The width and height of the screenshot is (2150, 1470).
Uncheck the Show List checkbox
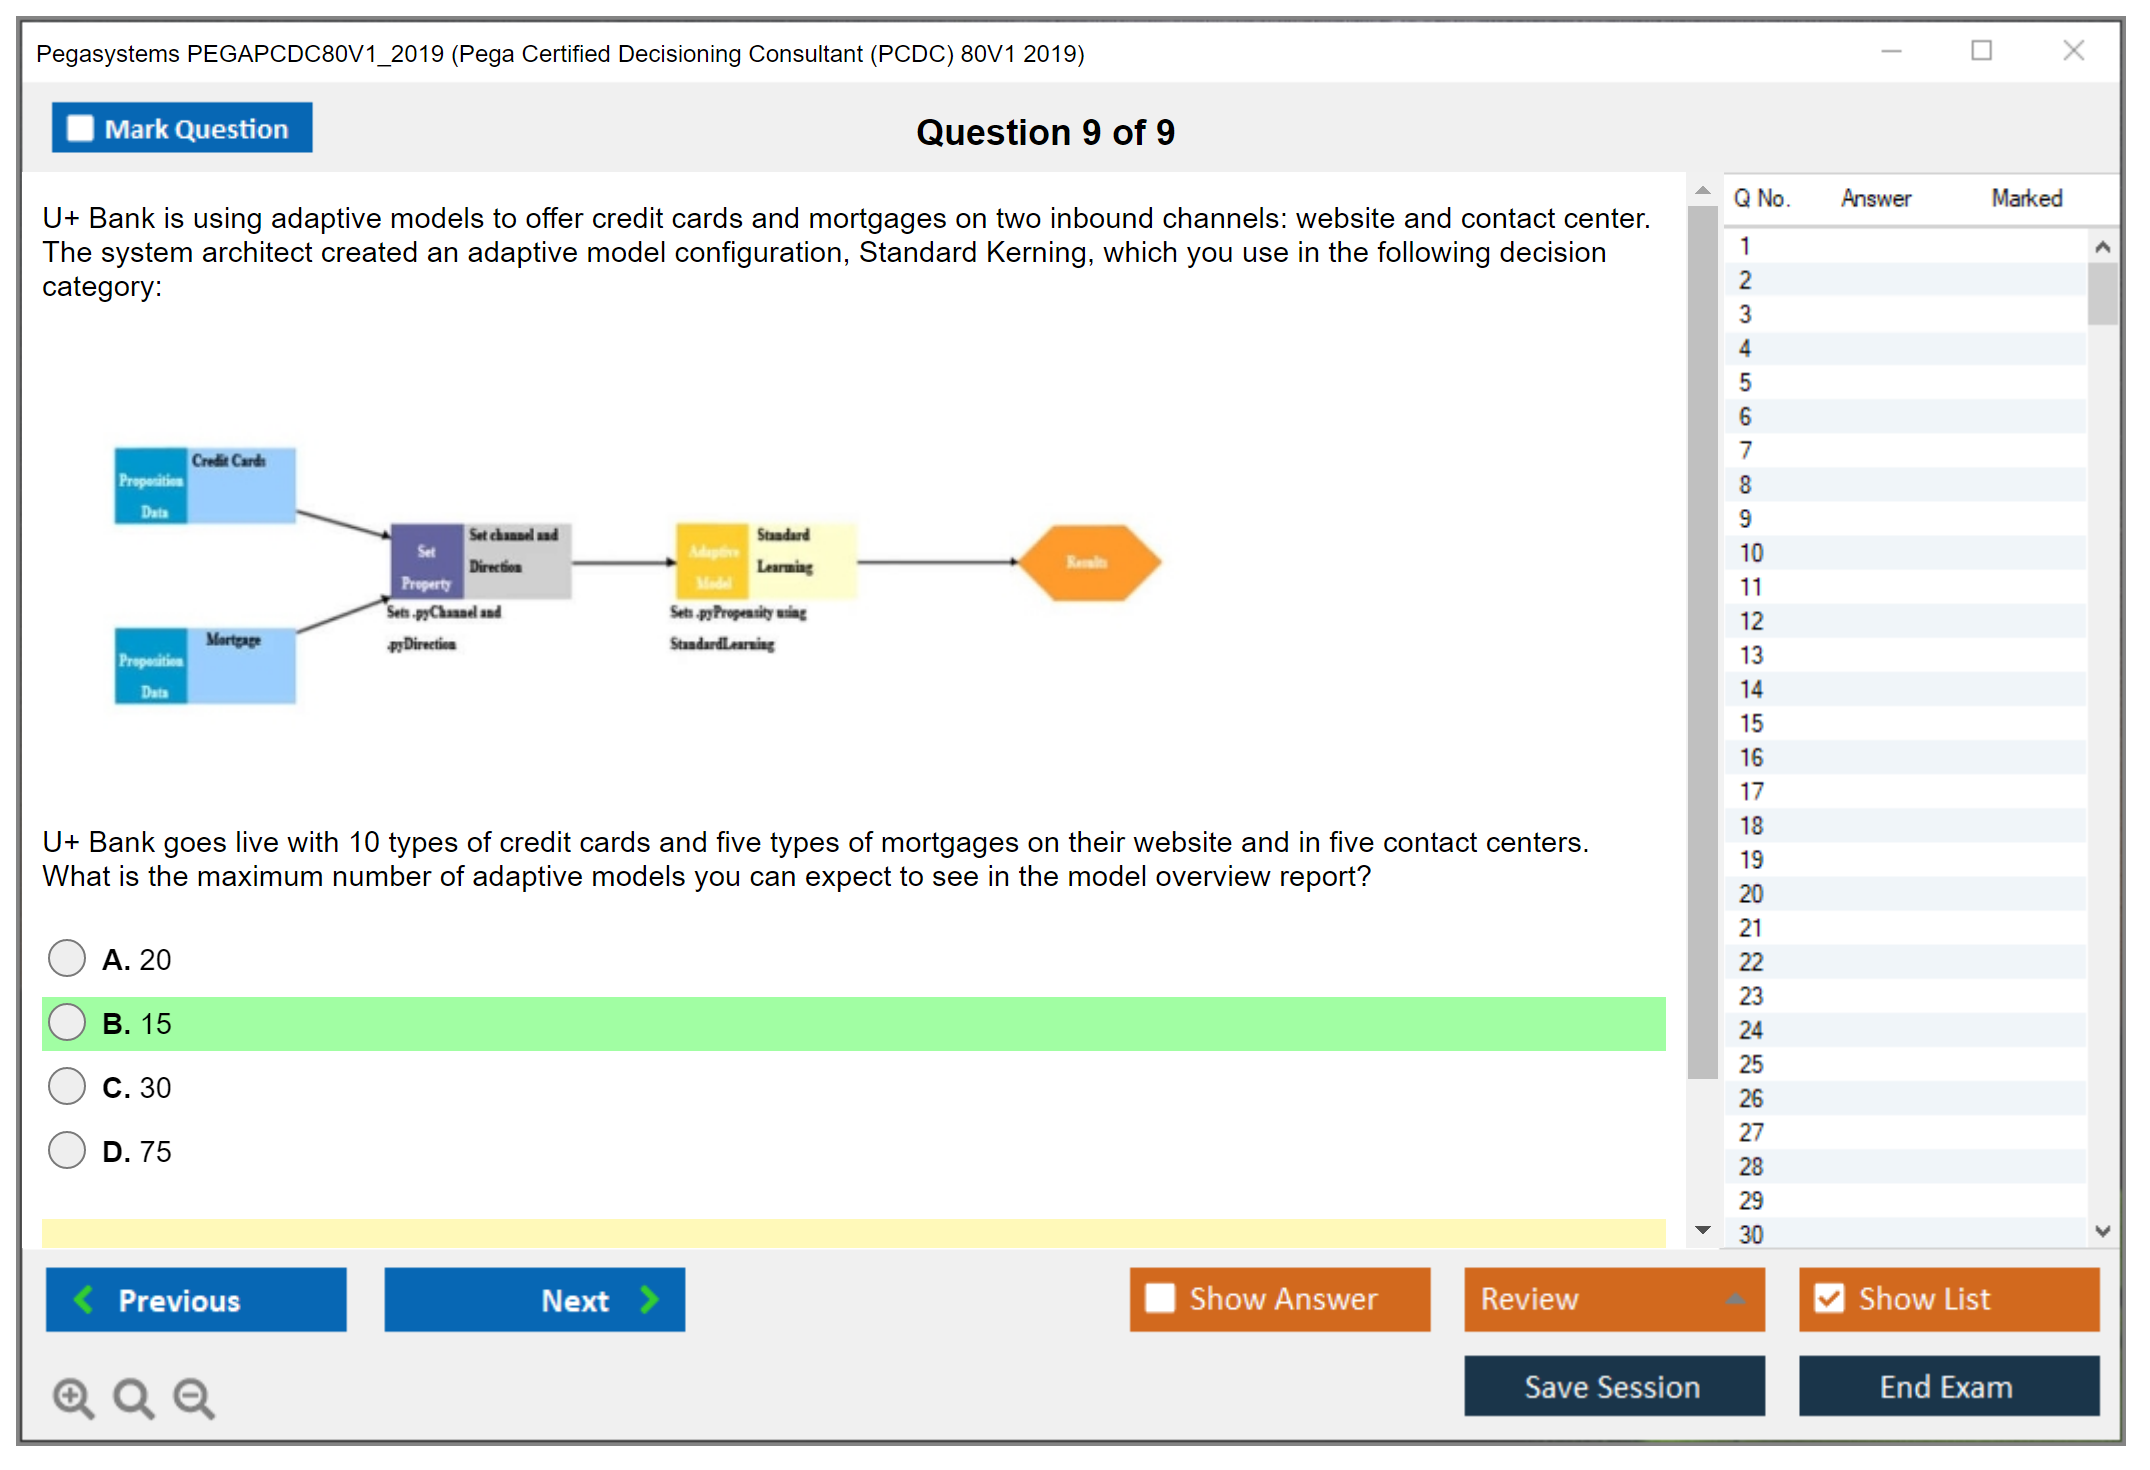(1829, 1298)
